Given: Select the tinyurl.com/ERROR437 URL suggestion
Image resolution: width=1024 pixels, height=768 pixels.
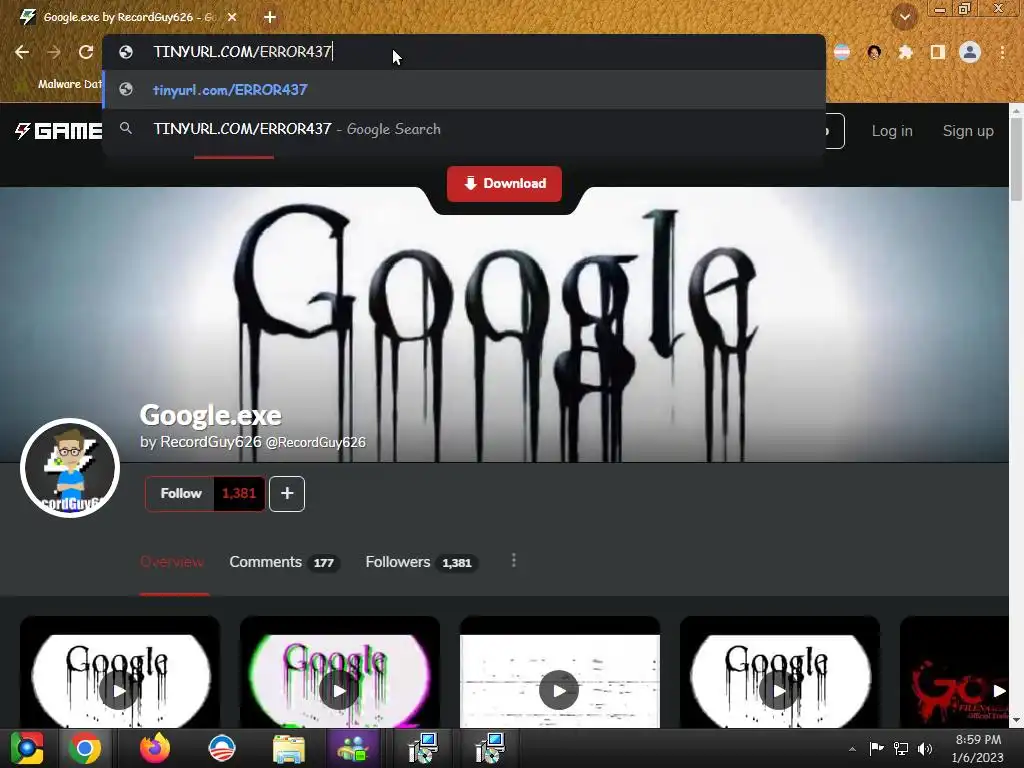Looking at the screenshot, I should click(x=464, y=89).
